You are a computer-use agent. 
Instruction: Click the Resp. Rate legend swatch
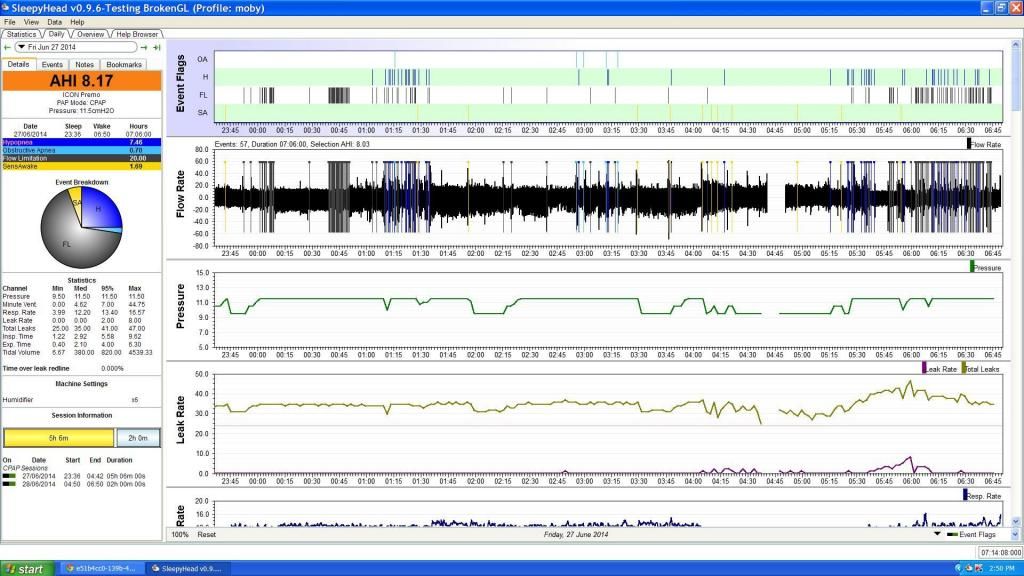tap(965, 495)
